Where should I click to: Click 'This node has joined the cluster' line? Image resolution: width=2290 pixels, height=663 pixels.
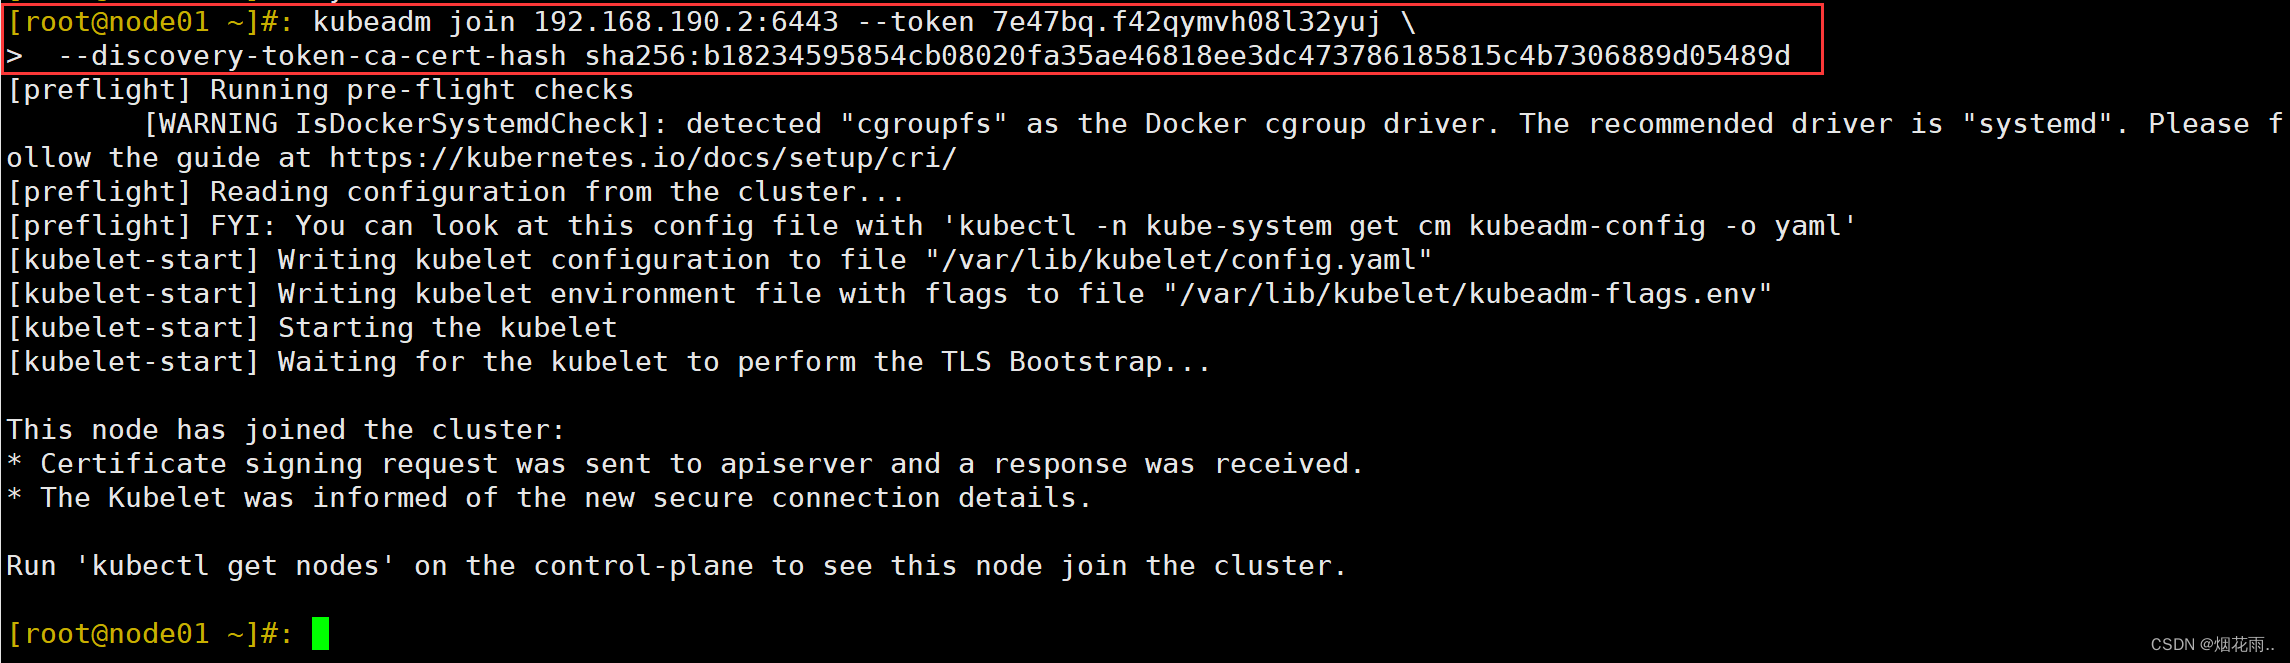(286, 430)
